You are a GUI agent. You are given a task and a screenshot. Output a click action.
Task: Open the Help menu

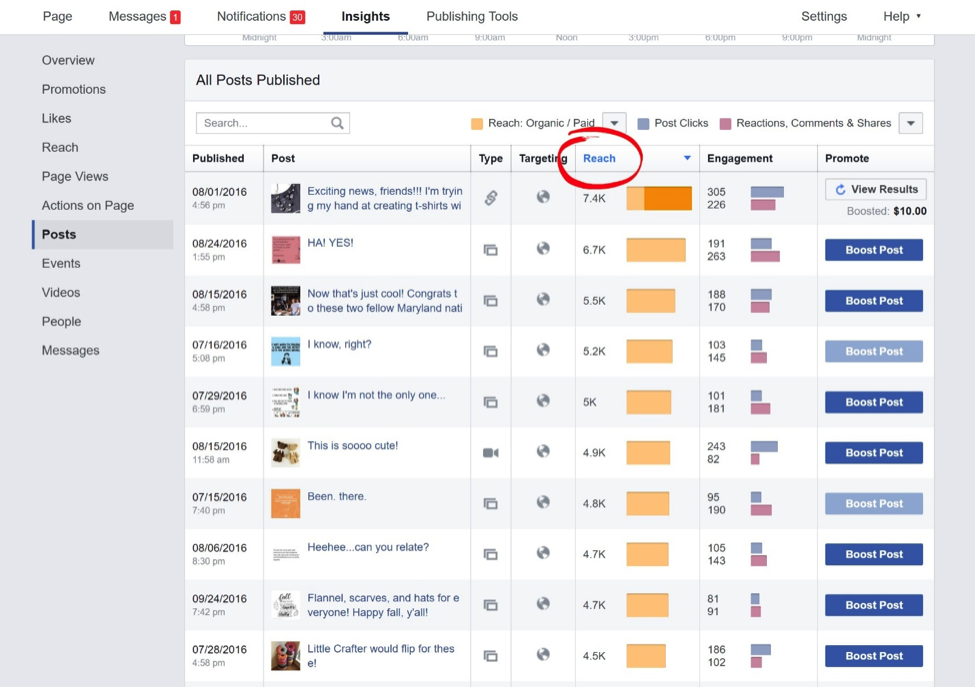coord(902,16)
